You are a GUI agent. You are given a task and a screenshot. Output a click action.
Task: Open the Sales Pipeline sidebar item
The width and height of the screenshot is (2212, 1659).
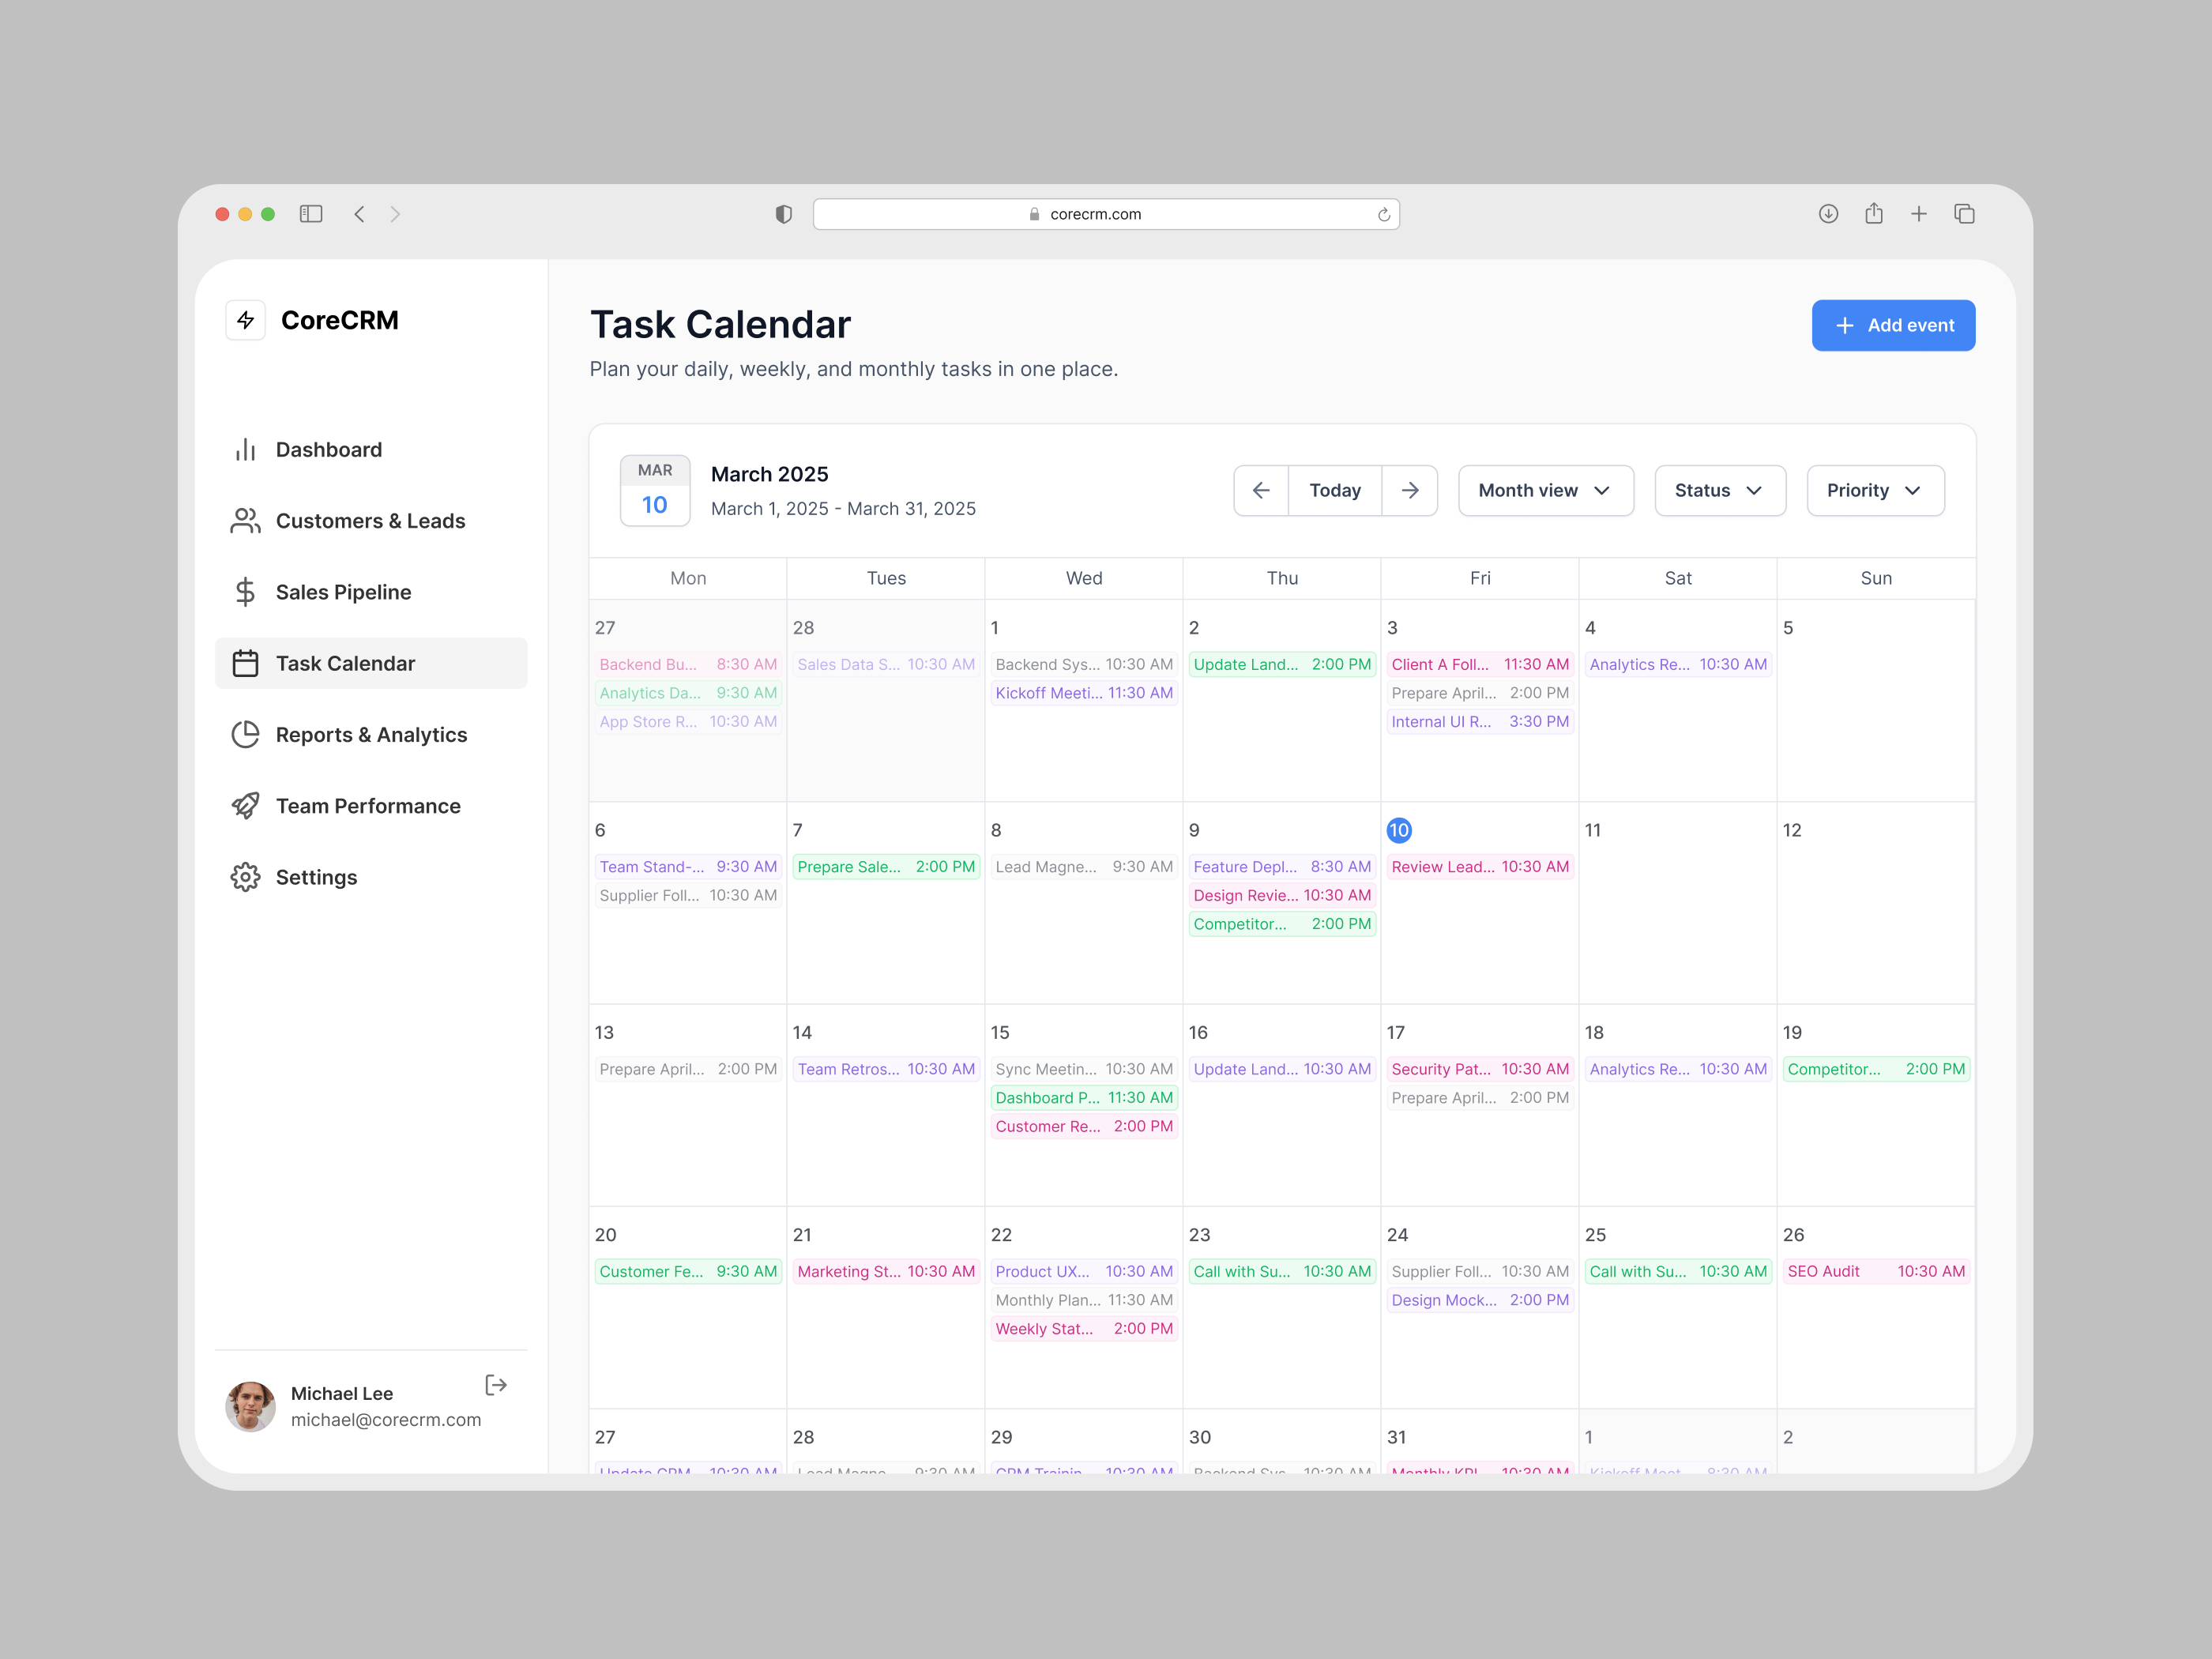tap(343, 592)
